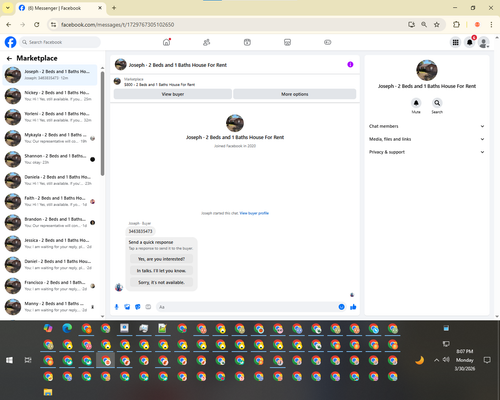The height and width of the screenshot is (400, 500).
Task: Open the account profile avatar menu
Action: (484, 42)
